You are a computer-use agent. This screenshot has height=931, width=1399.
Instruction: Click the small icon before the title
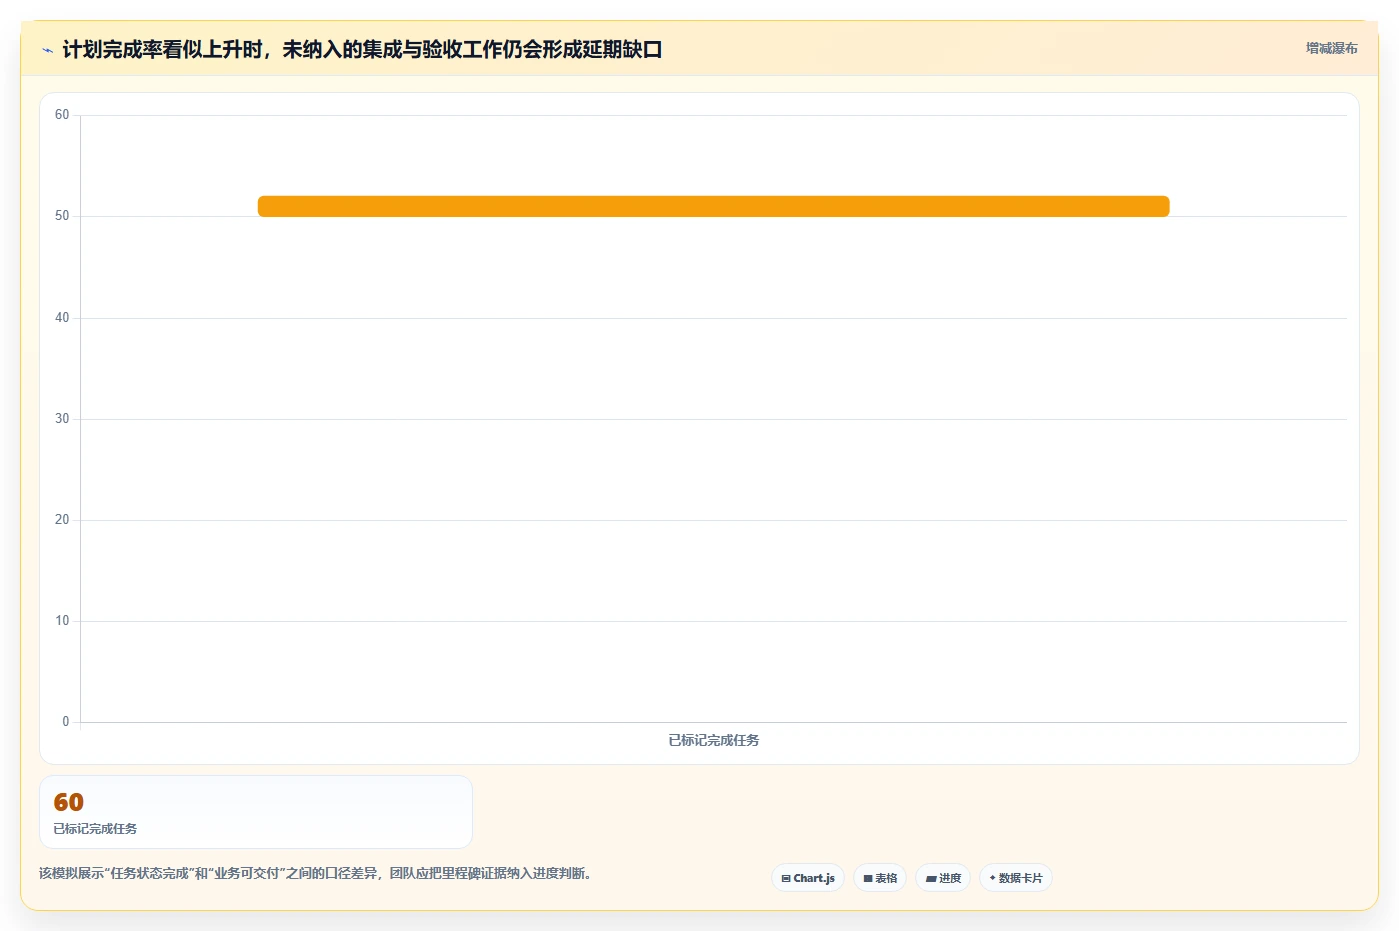tap(47, 50)
